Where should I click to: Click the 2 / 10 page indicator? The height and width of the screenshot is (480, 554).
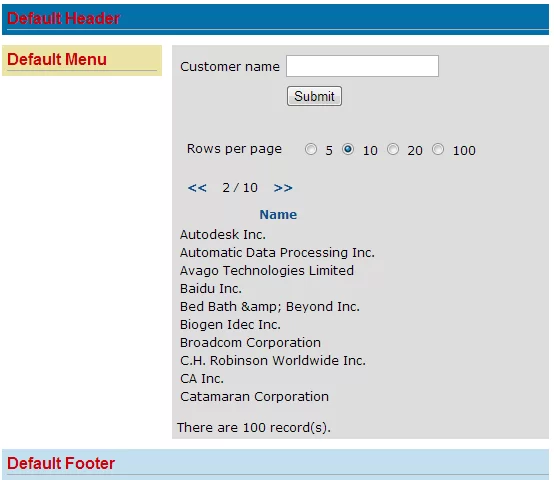[240, 188]
